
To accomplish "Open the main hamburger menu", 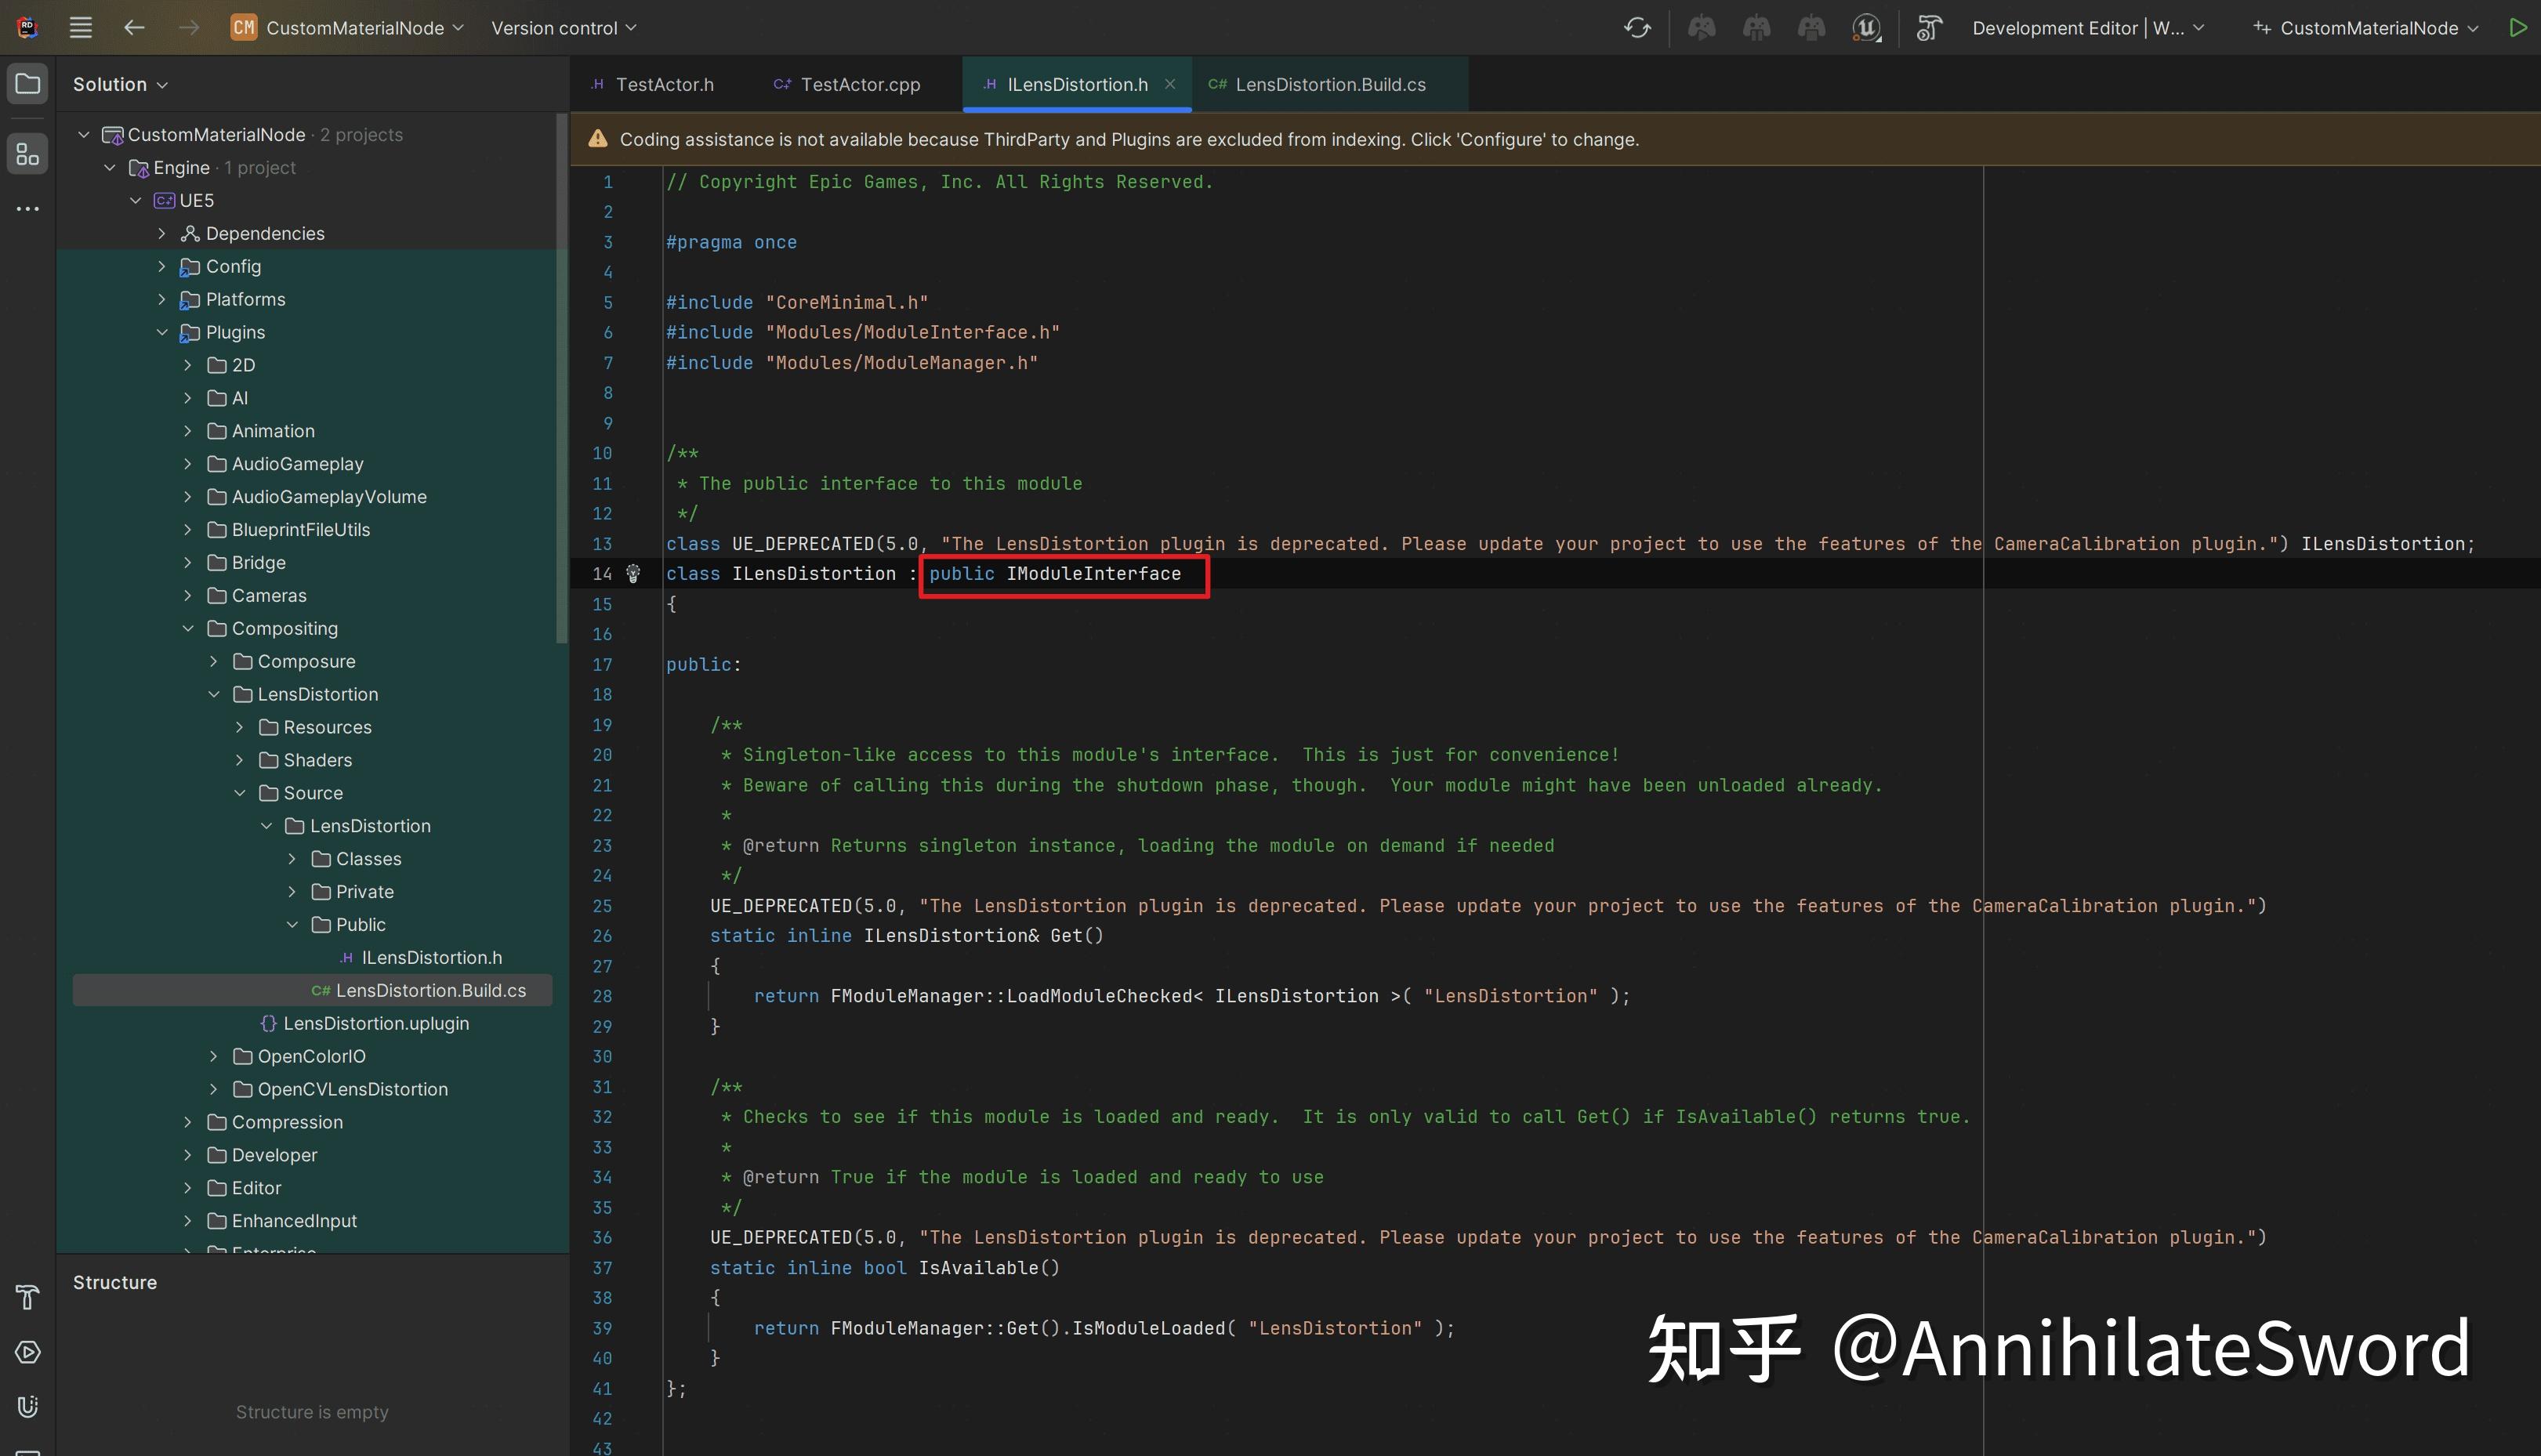I will click(x=81, y=28).
